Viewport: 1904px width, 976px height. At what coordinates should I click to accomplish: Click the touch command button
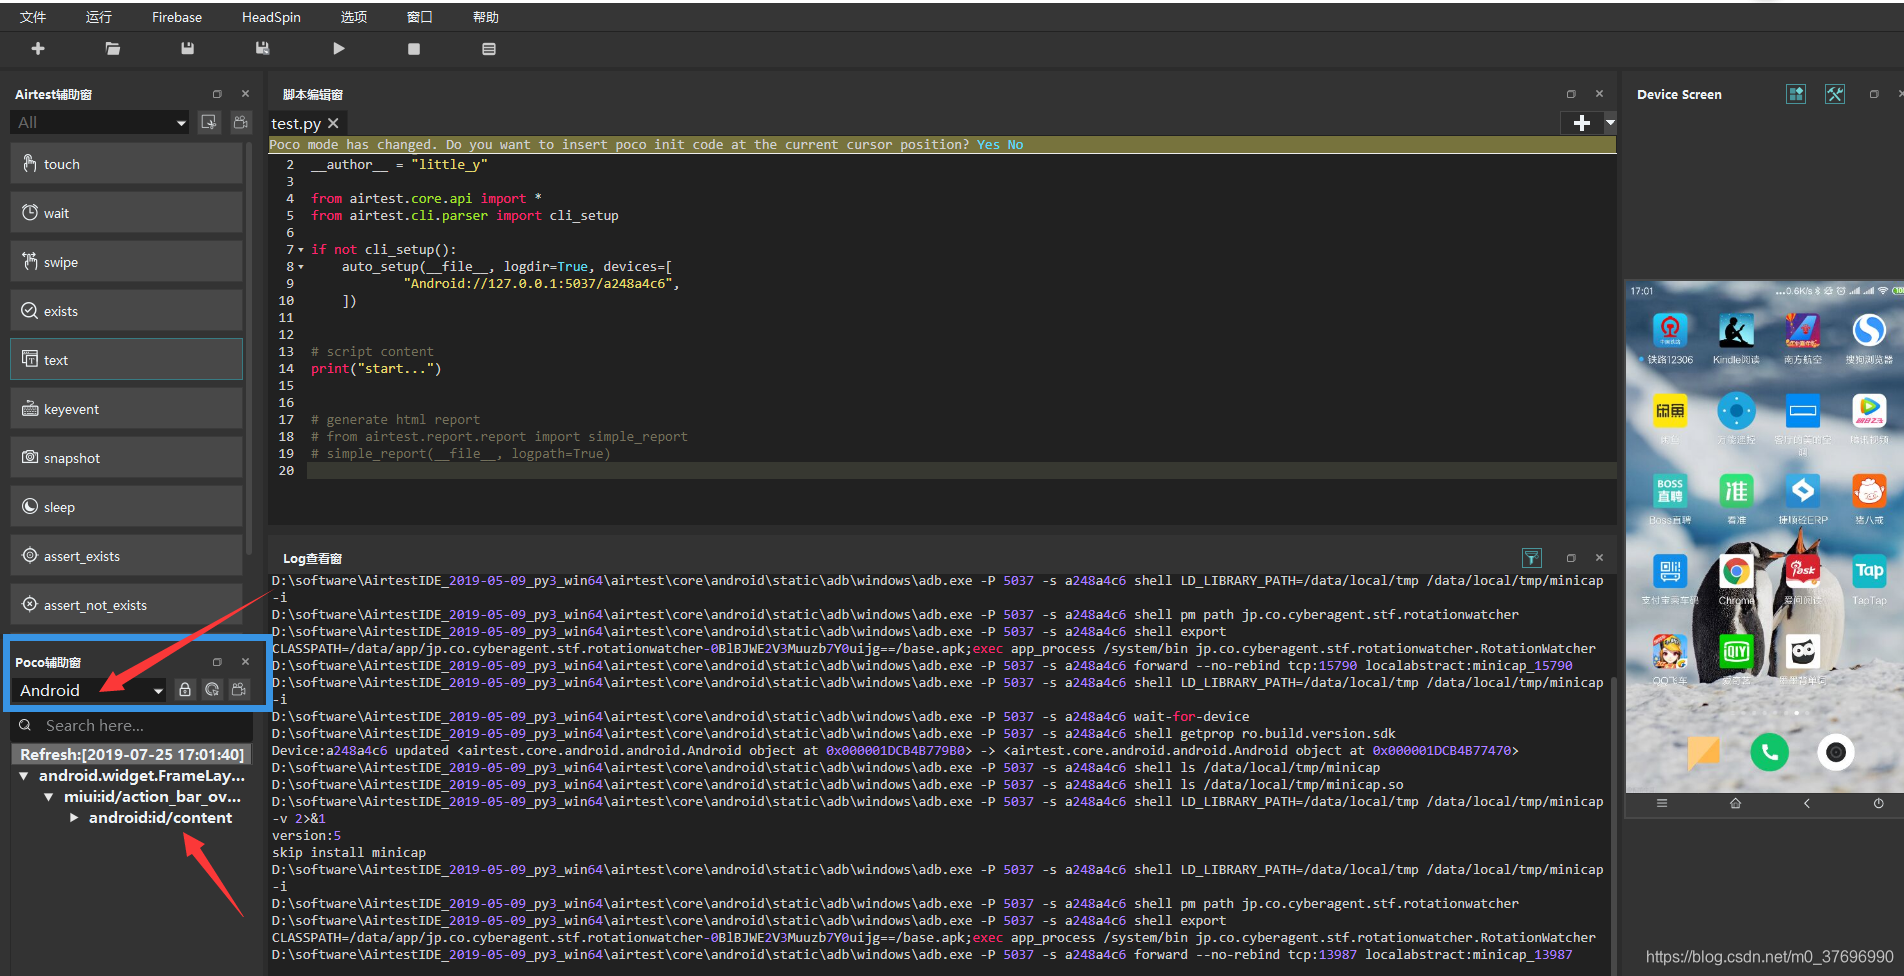point(127,164)
